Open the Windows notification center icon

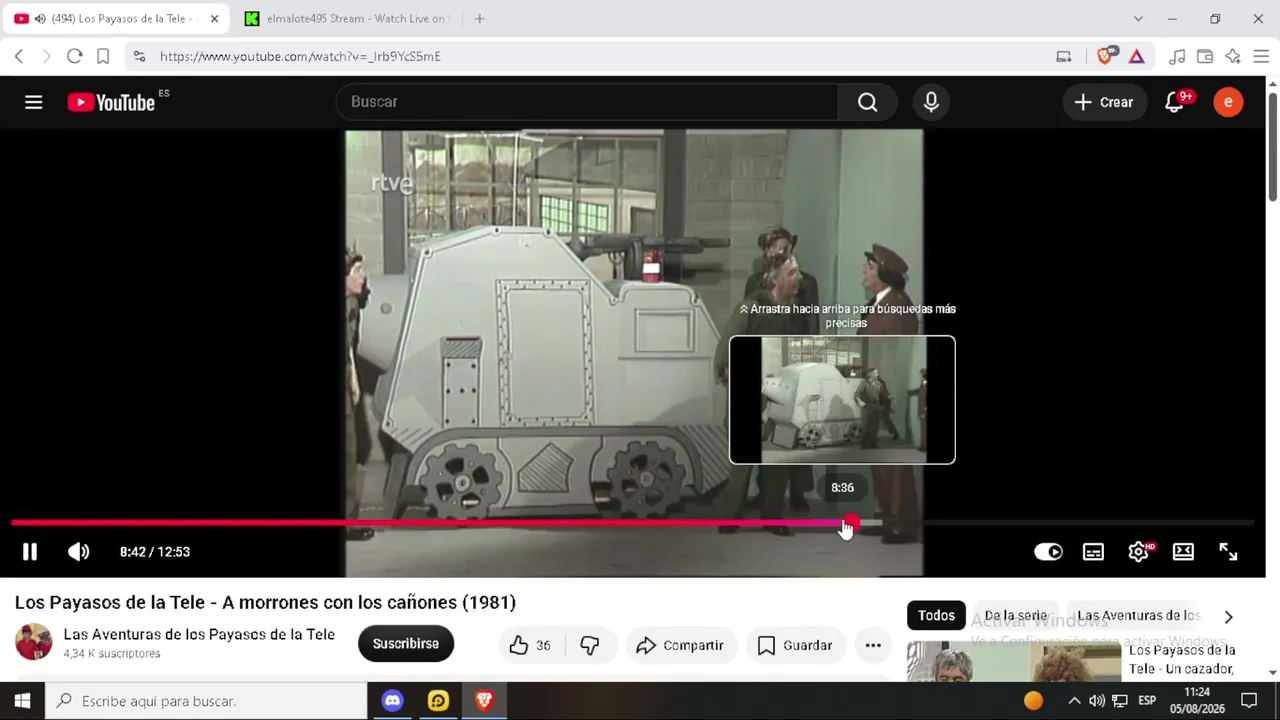[x=1249, y=701]
